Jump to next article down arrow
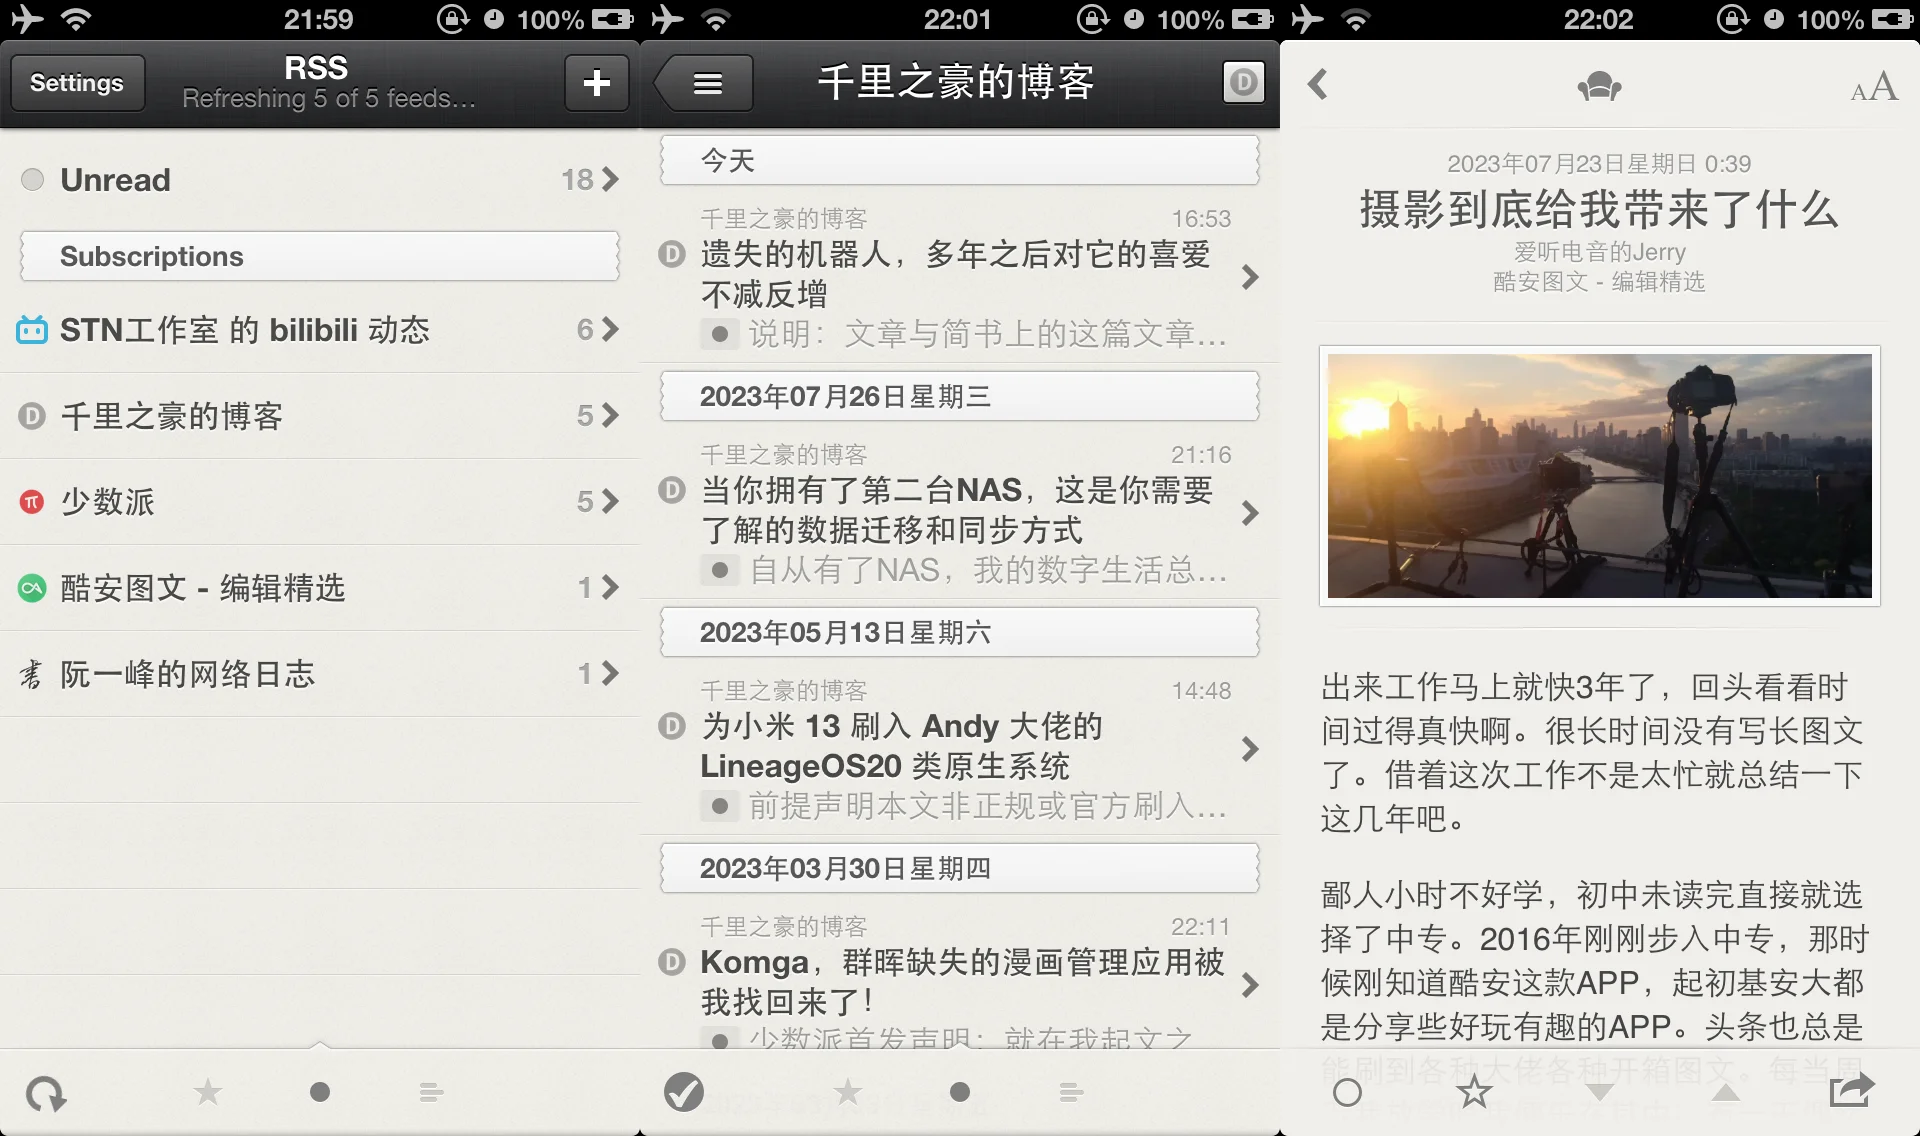The height and width of the screenshot is (1136, 1920). (1599, 1092)
